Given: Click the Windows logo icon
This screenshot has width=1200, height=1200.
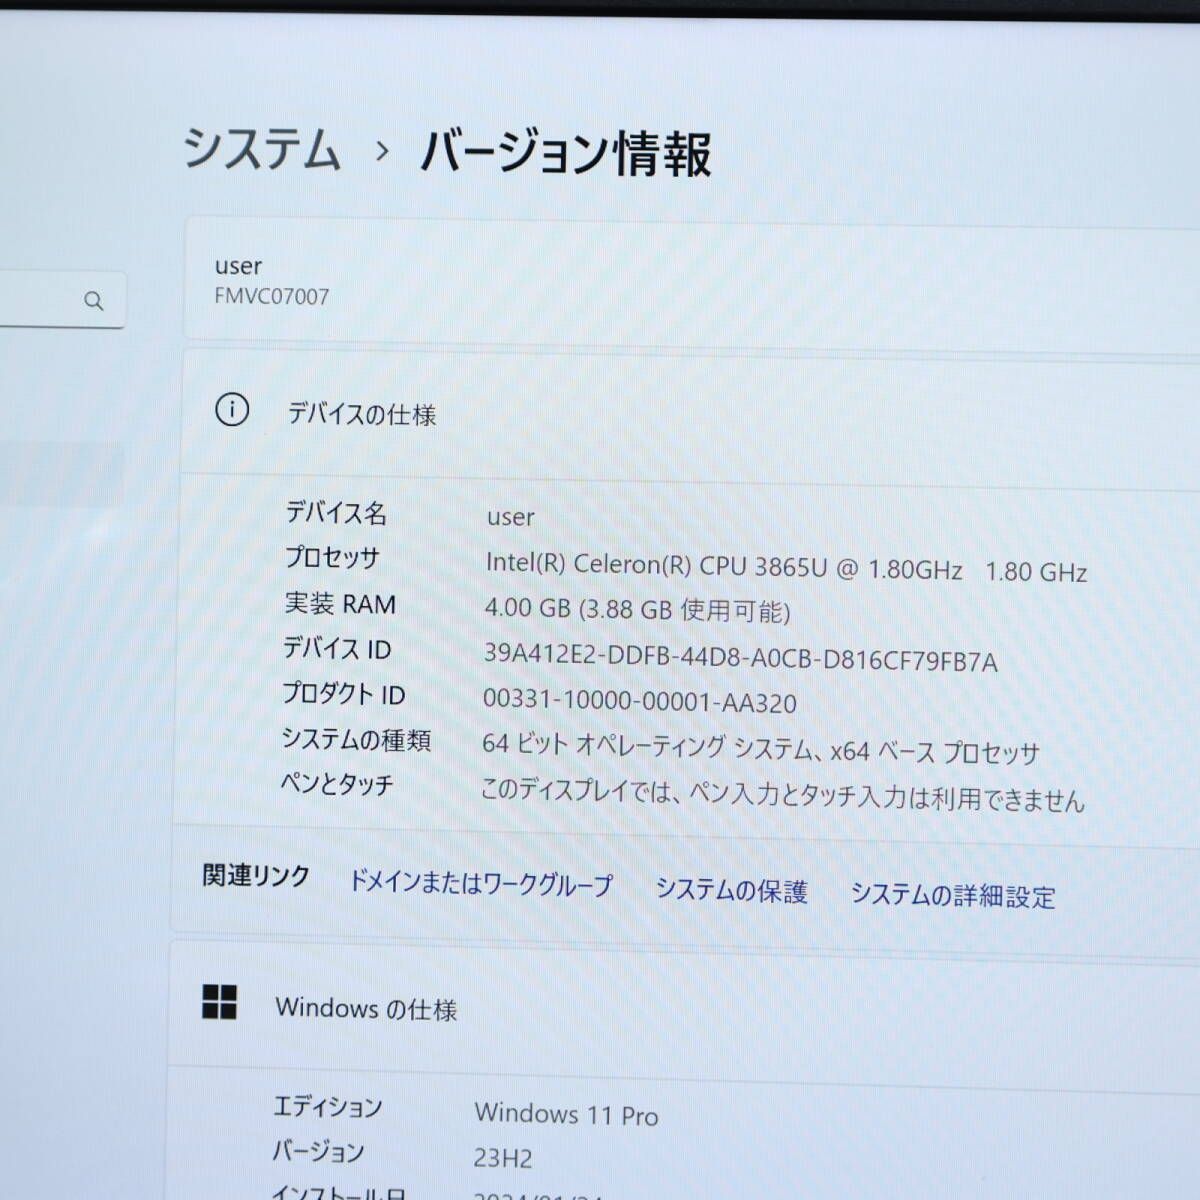Looking at the screenshot, I should click(220, 1002).
